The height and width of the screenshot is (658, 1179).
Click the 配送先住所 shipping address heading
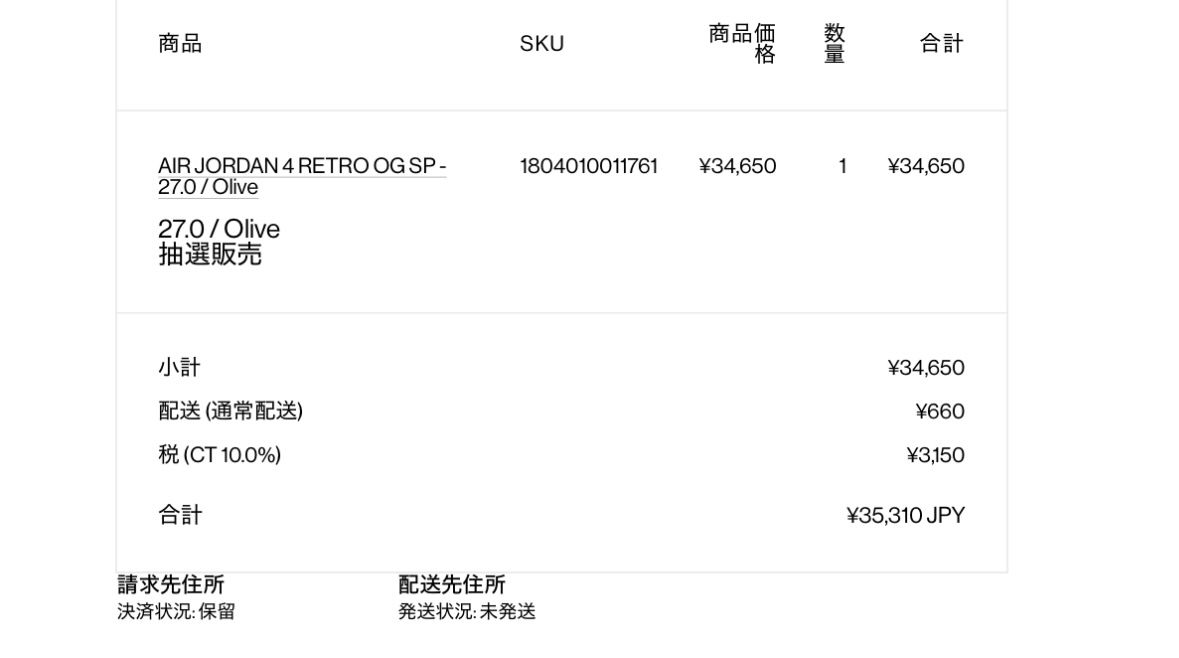click(x=452, y=584)
